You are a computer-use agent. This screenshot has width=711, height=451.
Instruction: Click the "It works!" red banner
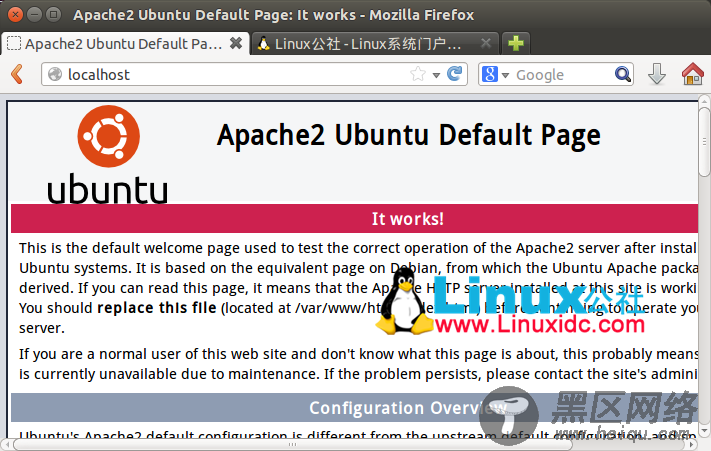click(x=354, y=218)
